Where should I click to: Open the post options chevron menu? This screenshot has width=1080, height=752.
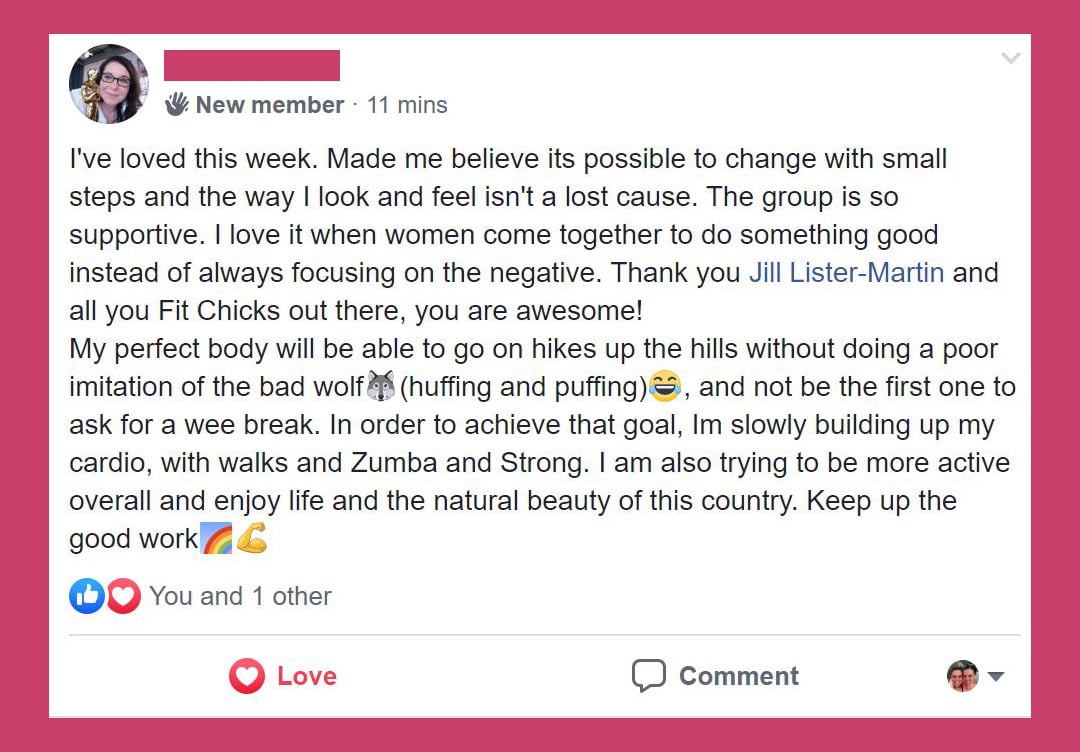tap(1010, 58)
